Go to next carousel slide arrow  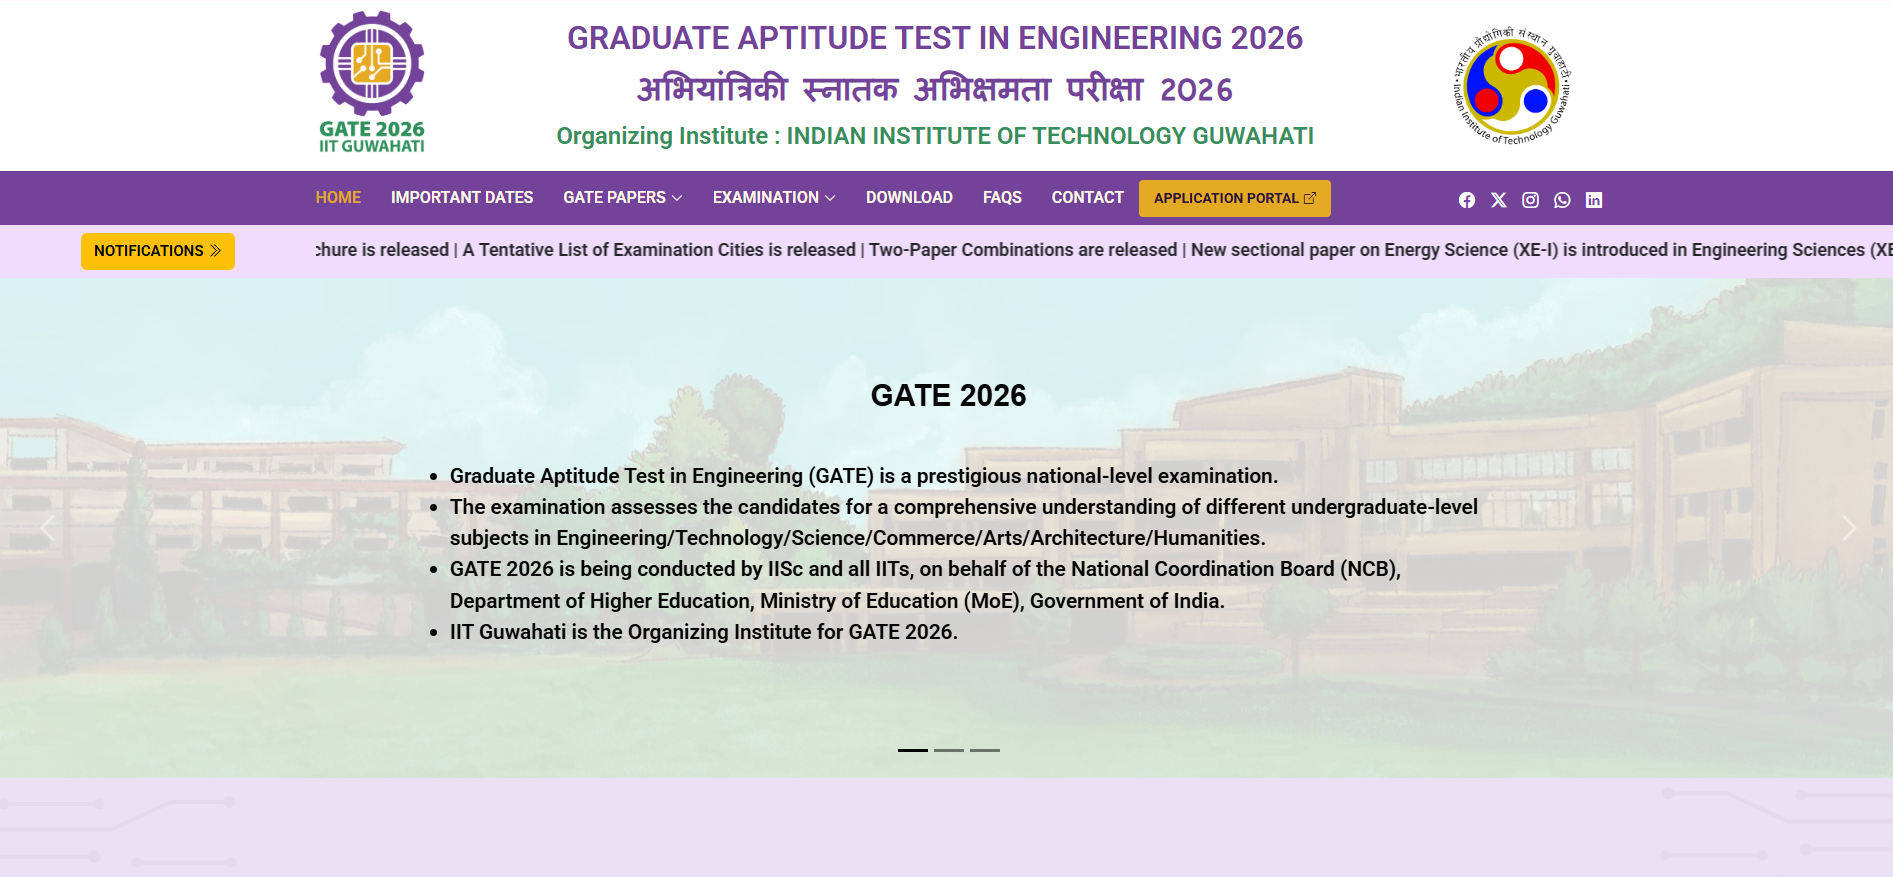(1848, 528)
